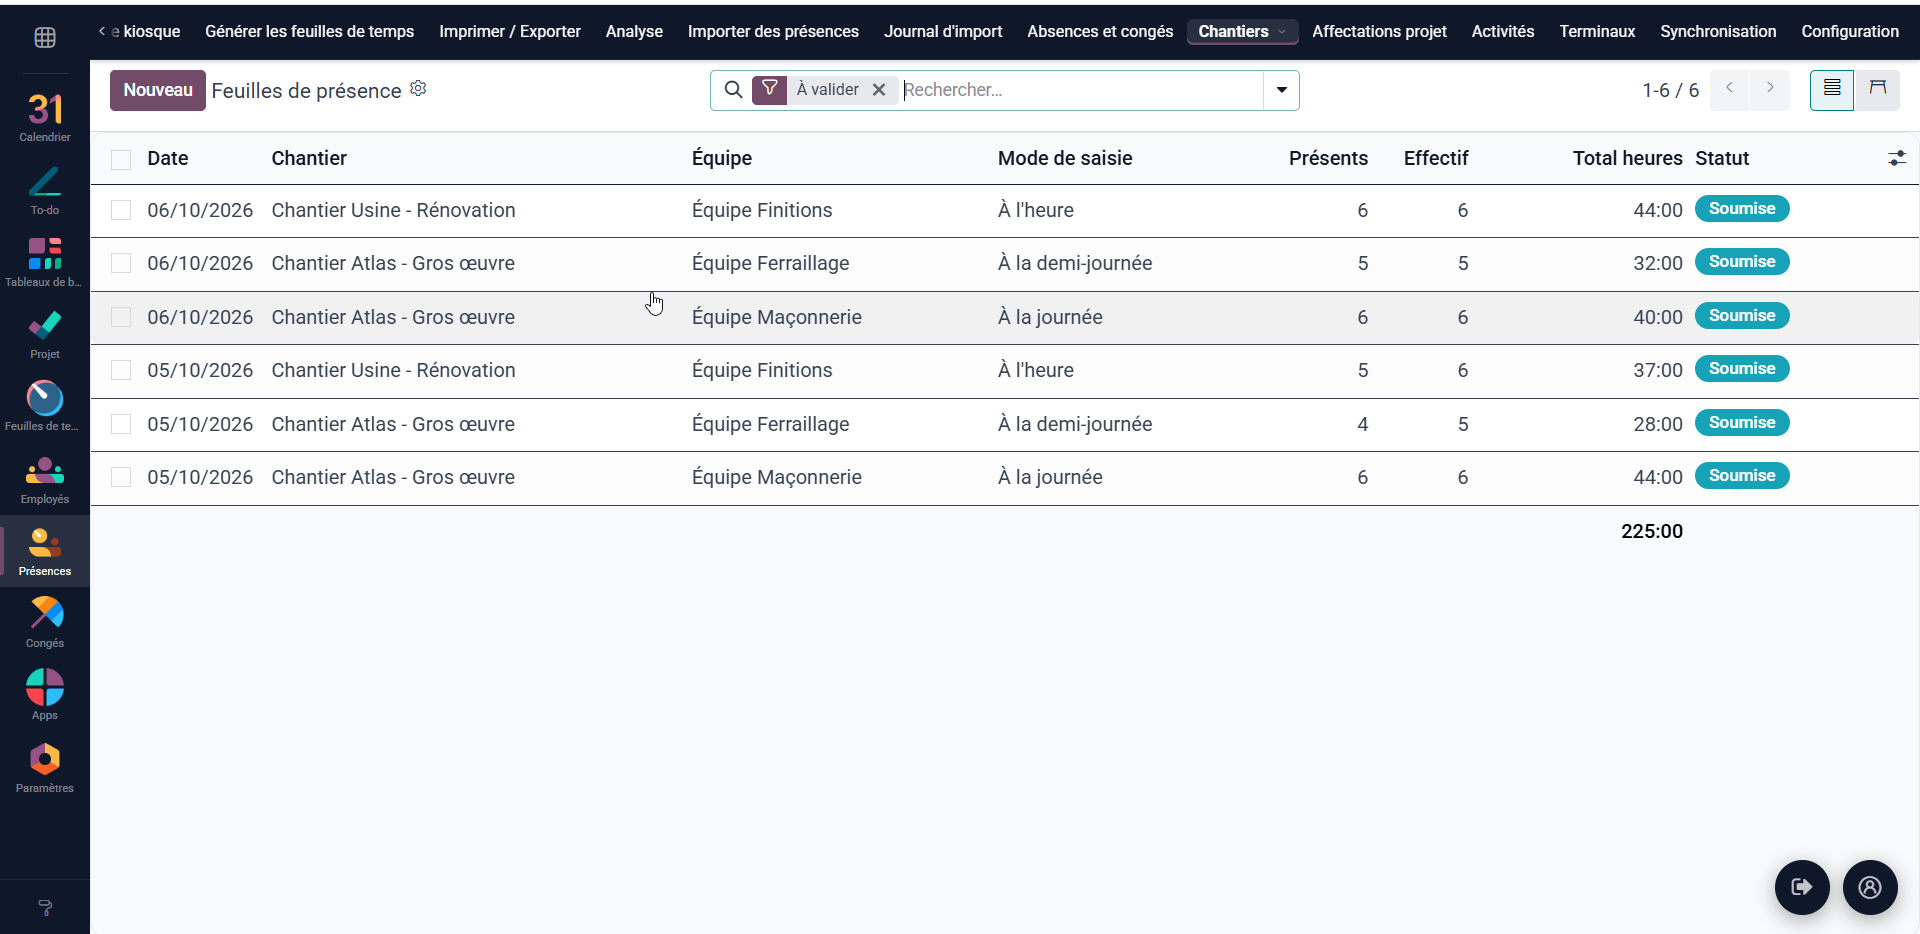
Task: Open the Paramètres app icon
Action: tap(45, 767)
